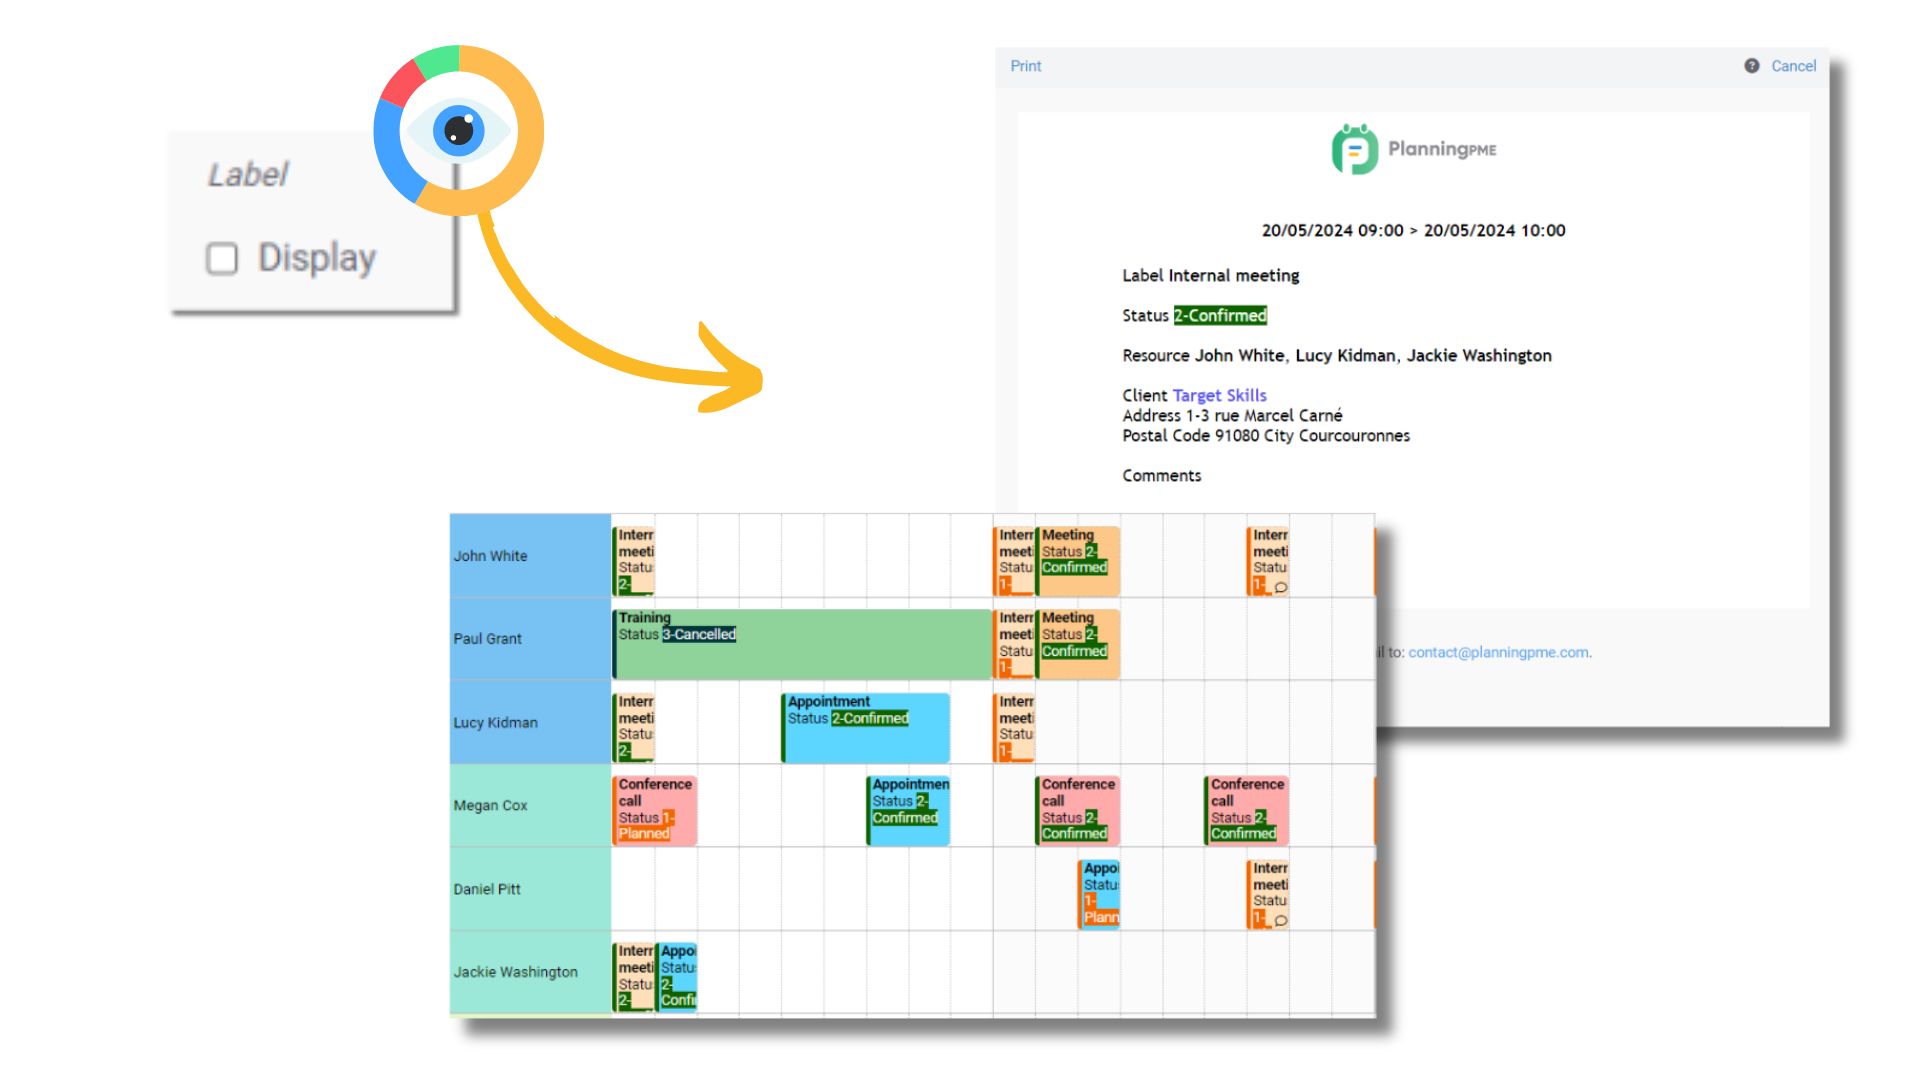Enable the Display checkbox
This screenshot has height=1080, width=1920.
pyautogui.click(x=222, y=258)
